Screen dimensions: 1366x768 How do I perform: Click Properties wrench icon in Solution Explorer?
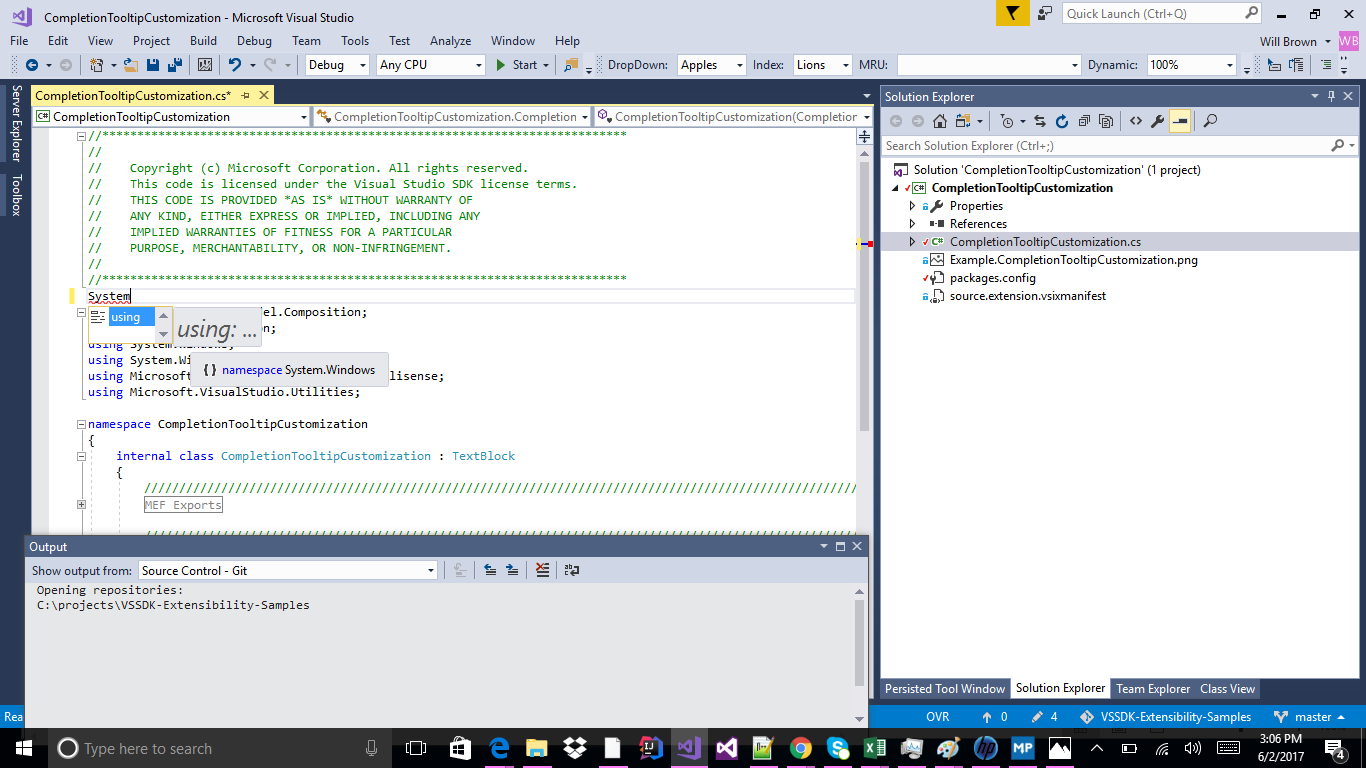(1158, 121)
